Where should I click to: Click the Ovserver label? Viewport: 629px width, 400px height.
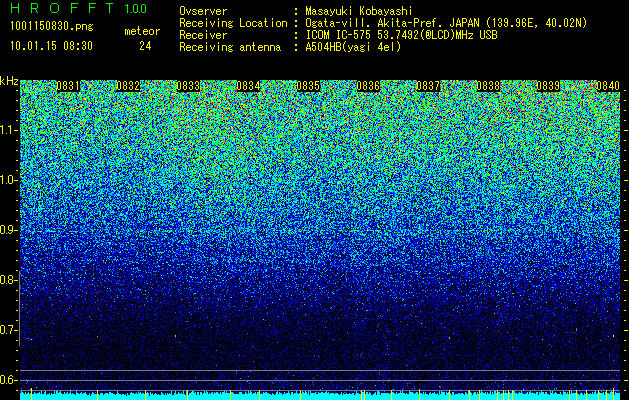click(203, 11)
